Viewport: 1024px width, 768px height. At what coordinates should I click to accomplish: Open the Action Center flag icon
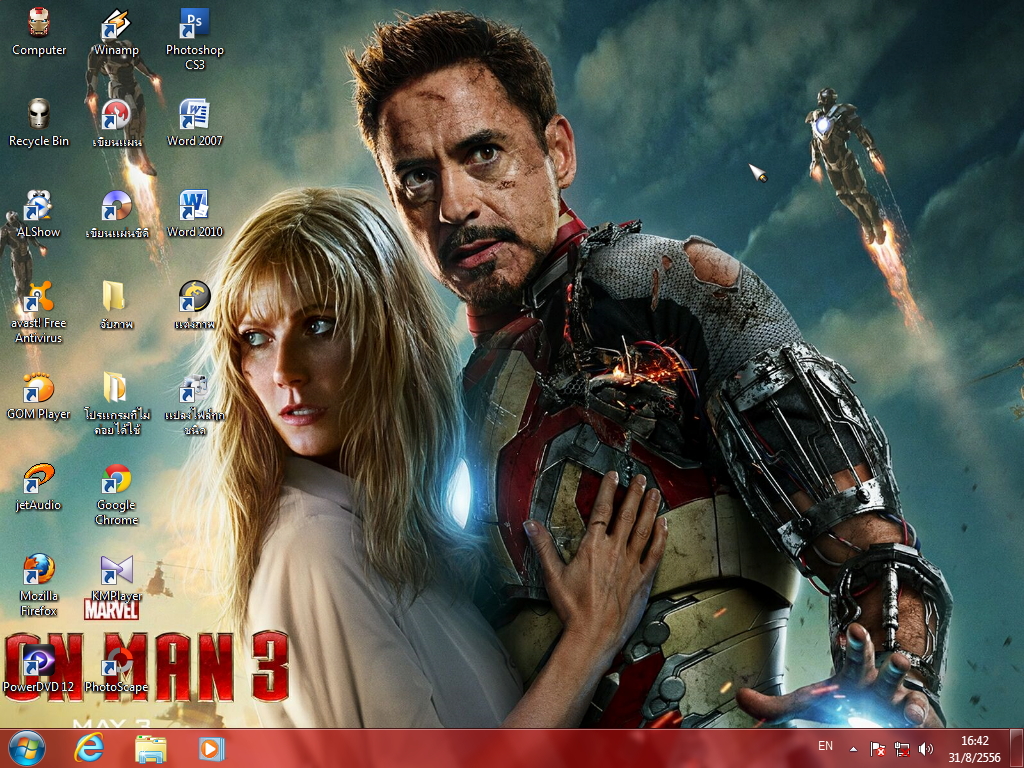[877, 749]
